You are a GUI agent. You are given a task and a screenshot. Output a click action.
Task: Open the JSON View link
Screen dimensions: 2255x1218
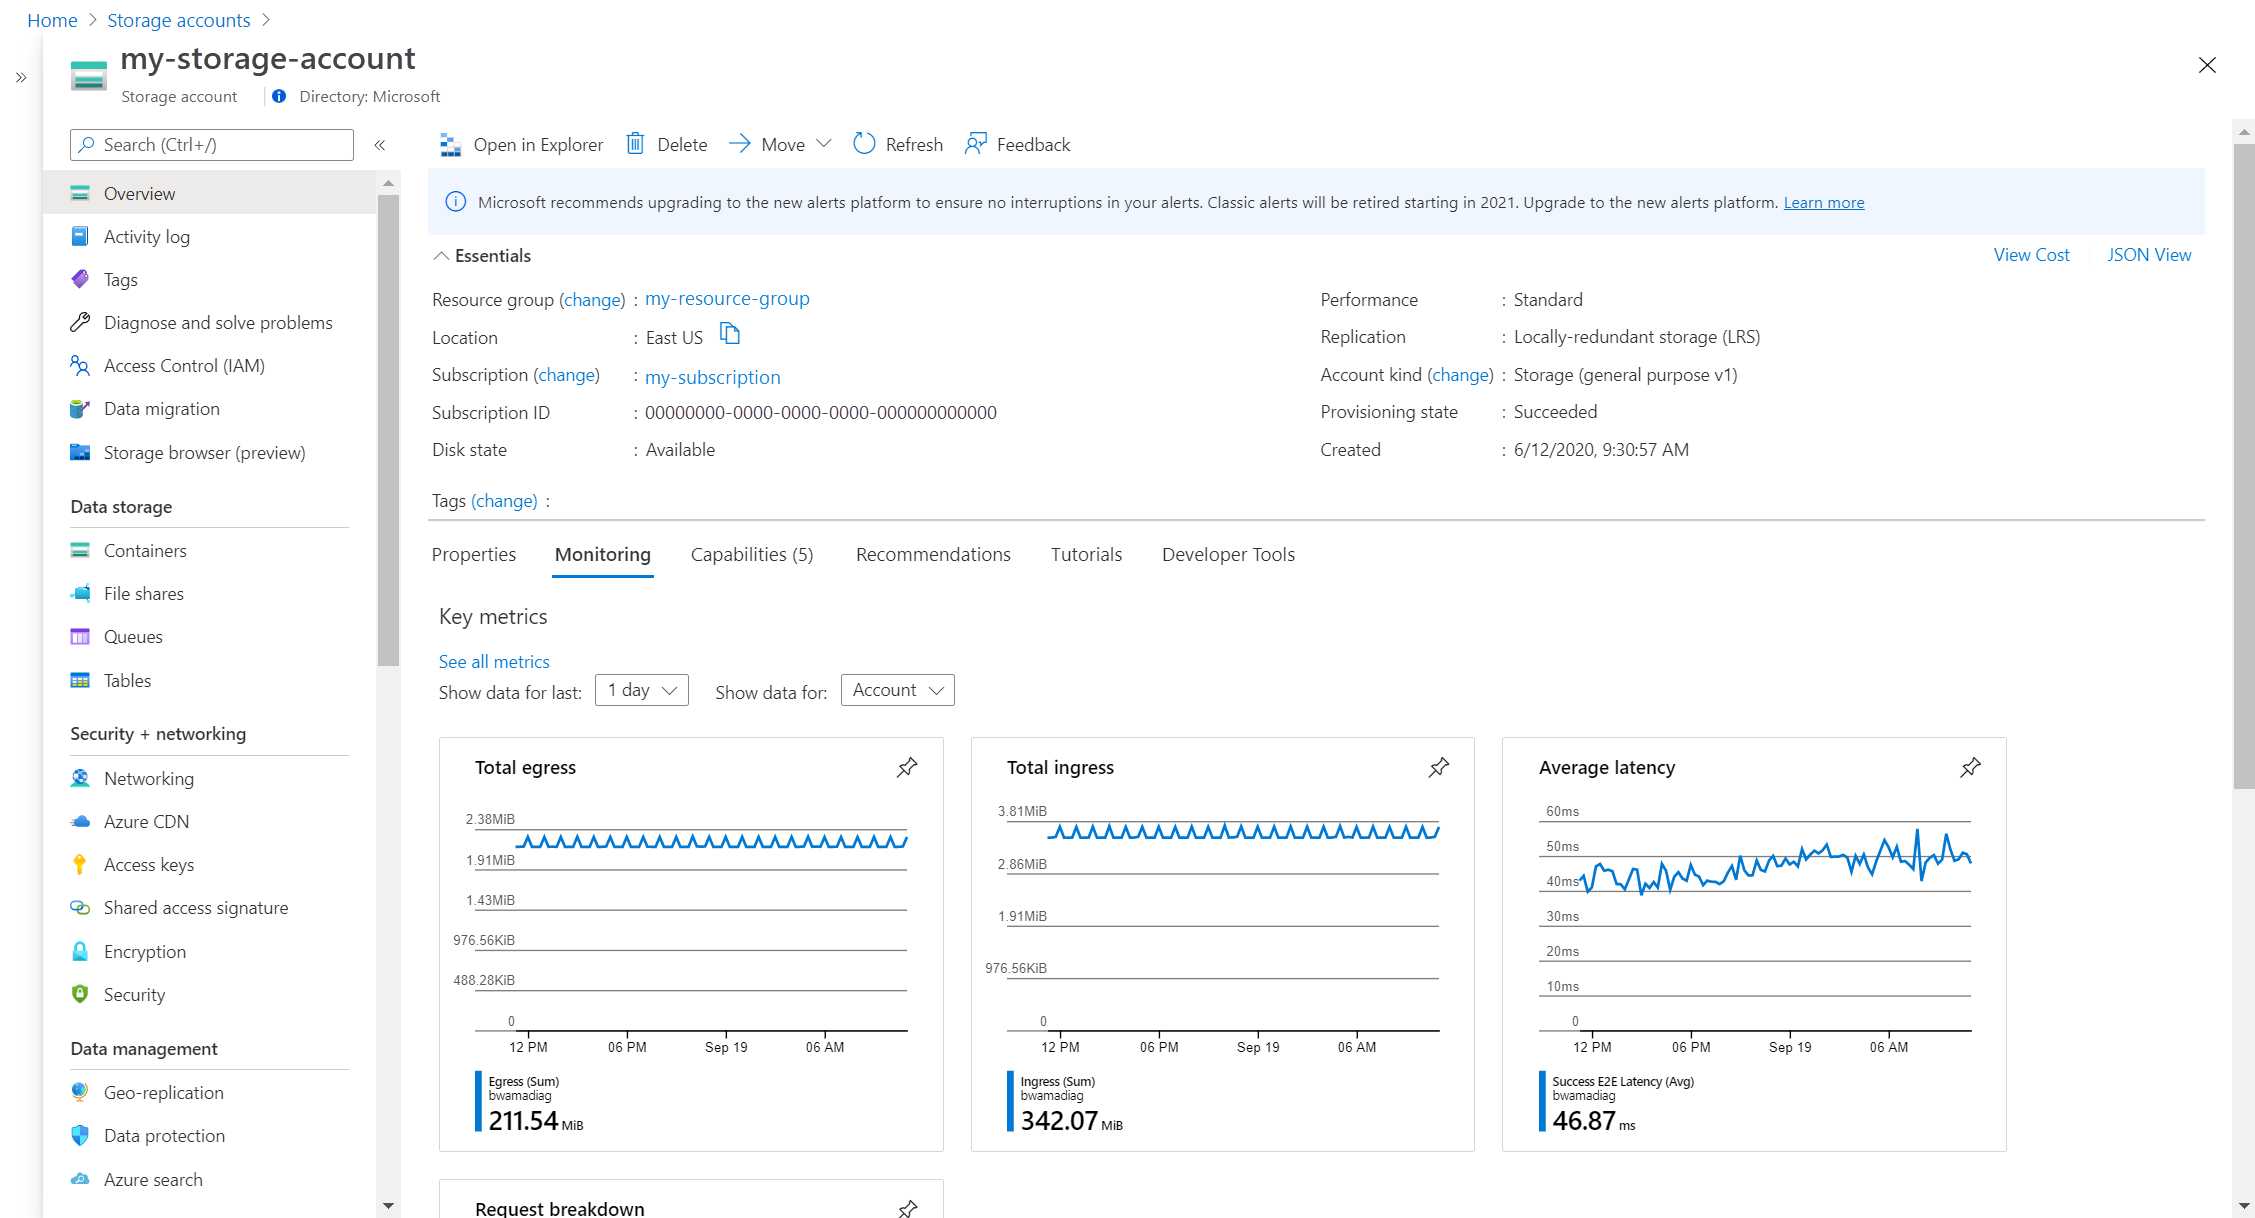pos(2148,255)
